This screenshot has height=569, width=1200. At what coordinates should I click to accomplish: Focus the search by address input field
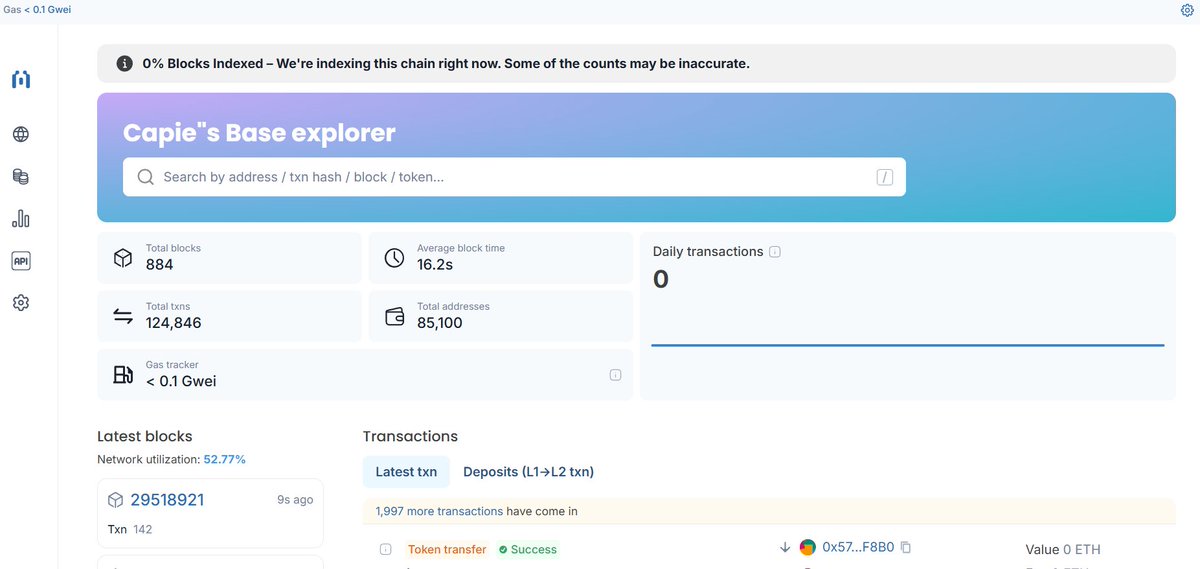[x=515, y=177]
